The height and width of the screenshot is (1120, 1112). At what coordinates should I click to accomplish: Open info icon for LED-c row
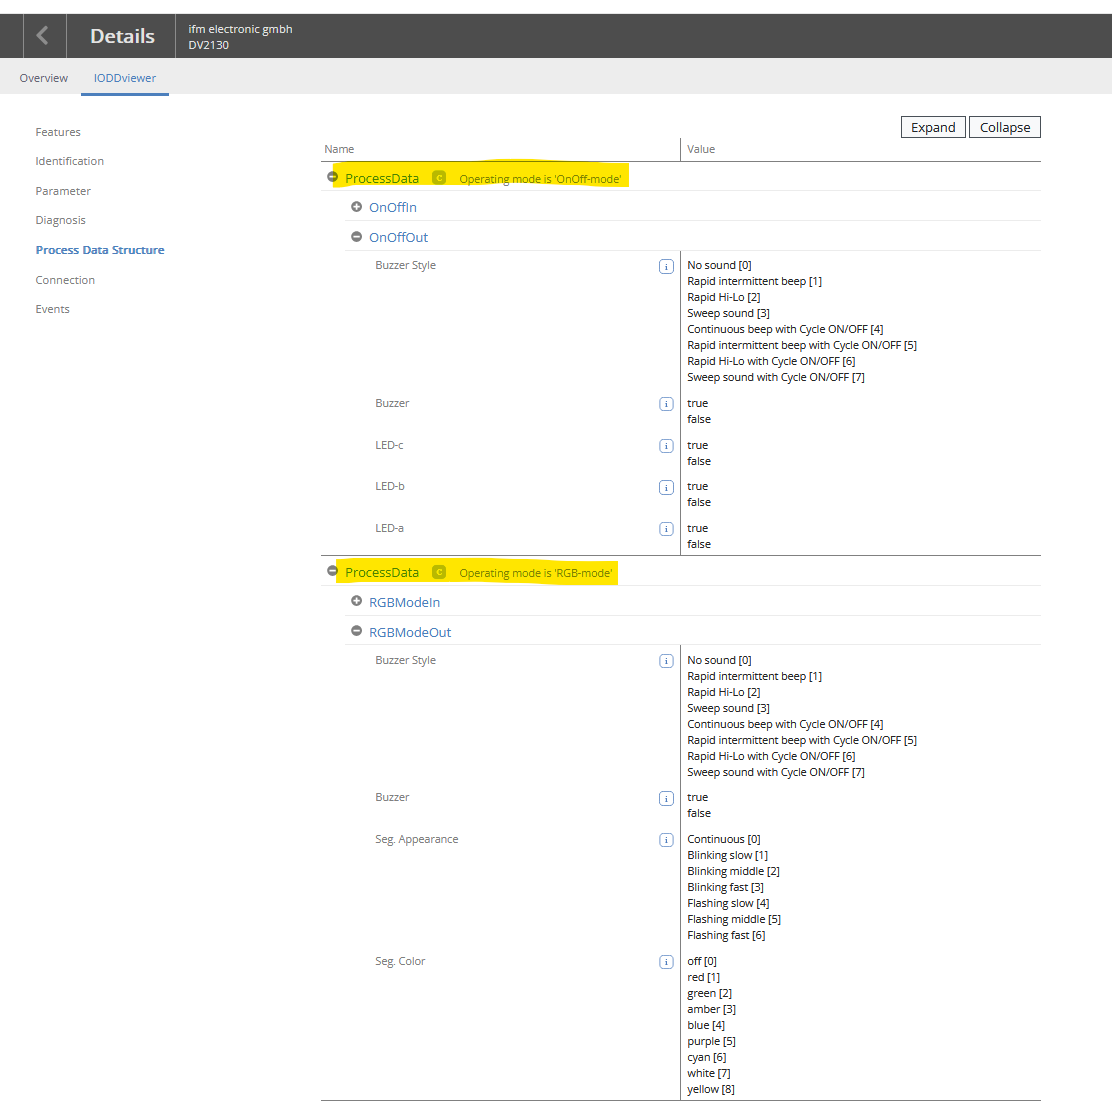[666, 446]
